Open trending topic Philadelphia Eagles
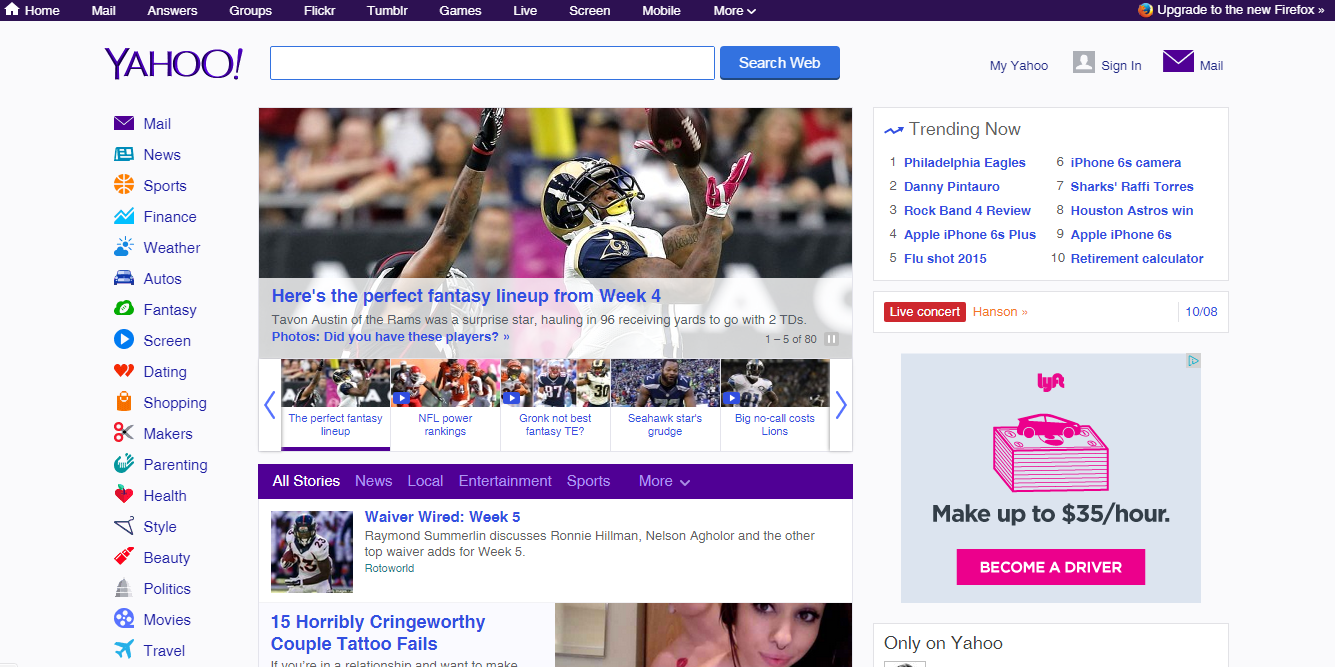Screen dimensions: 1335x667 [x=965, y=163]
